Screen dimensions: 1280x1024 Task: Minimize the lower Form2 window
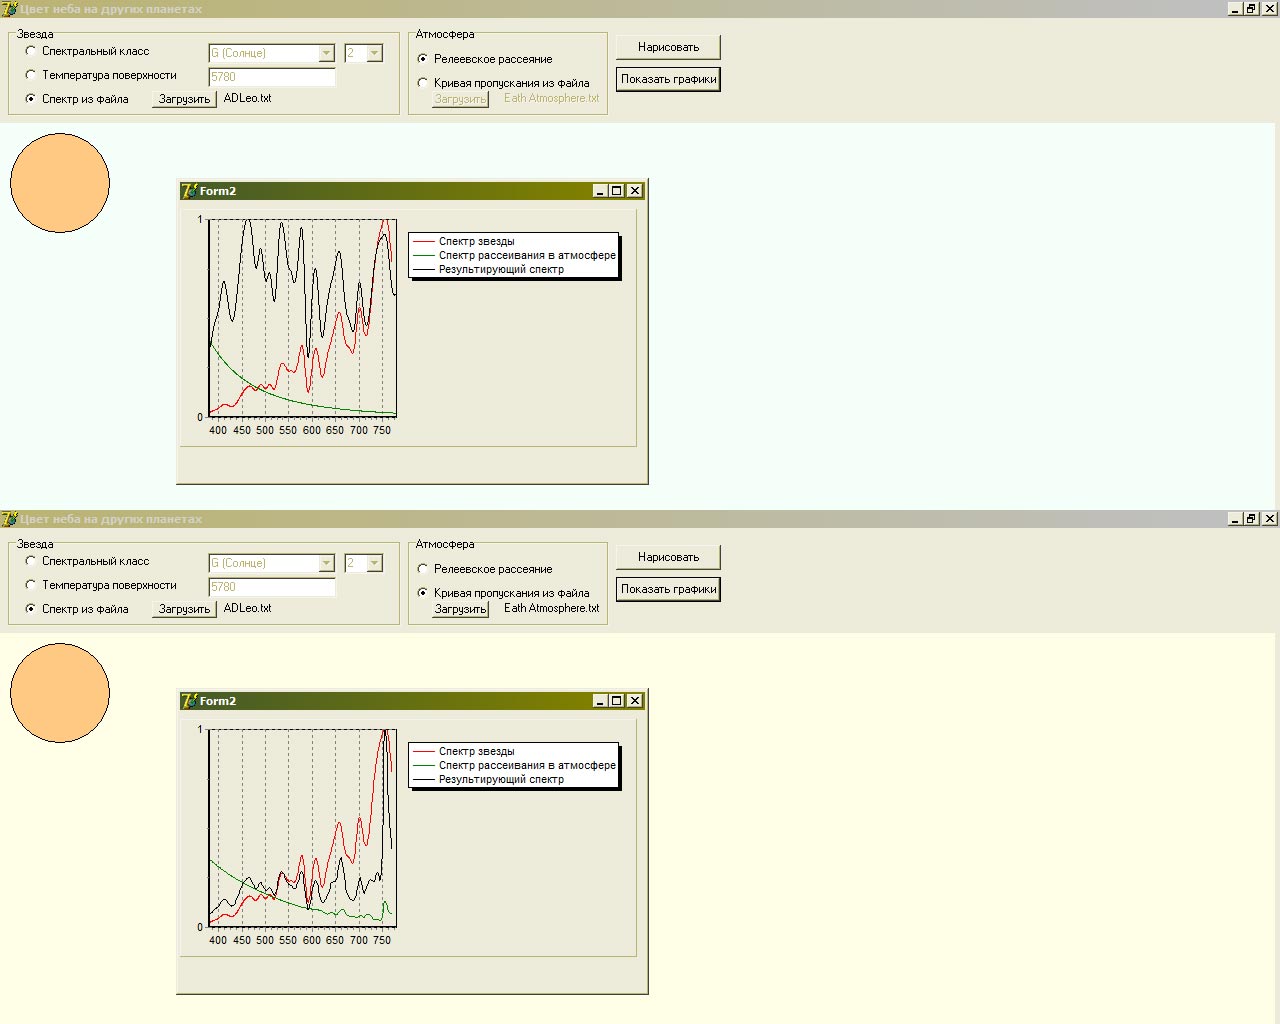pyautogui.click(x=600, y=701)
